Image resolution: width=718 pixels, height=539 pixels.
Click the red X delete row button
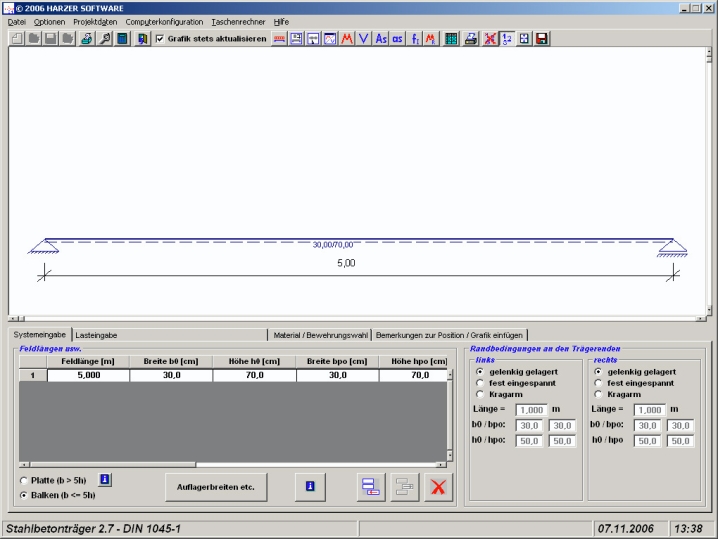(438, 487)
